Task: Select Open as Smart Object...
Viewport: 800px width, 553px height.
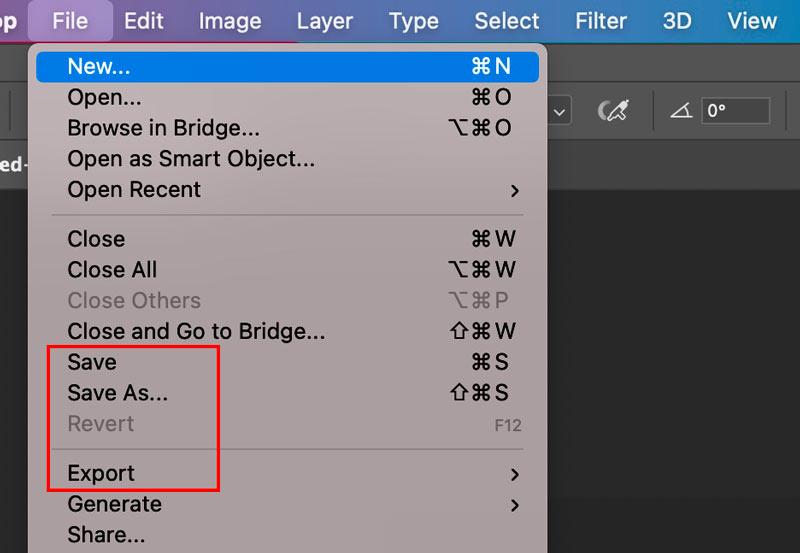Action: pyautogui.click(x=191, y=159)
